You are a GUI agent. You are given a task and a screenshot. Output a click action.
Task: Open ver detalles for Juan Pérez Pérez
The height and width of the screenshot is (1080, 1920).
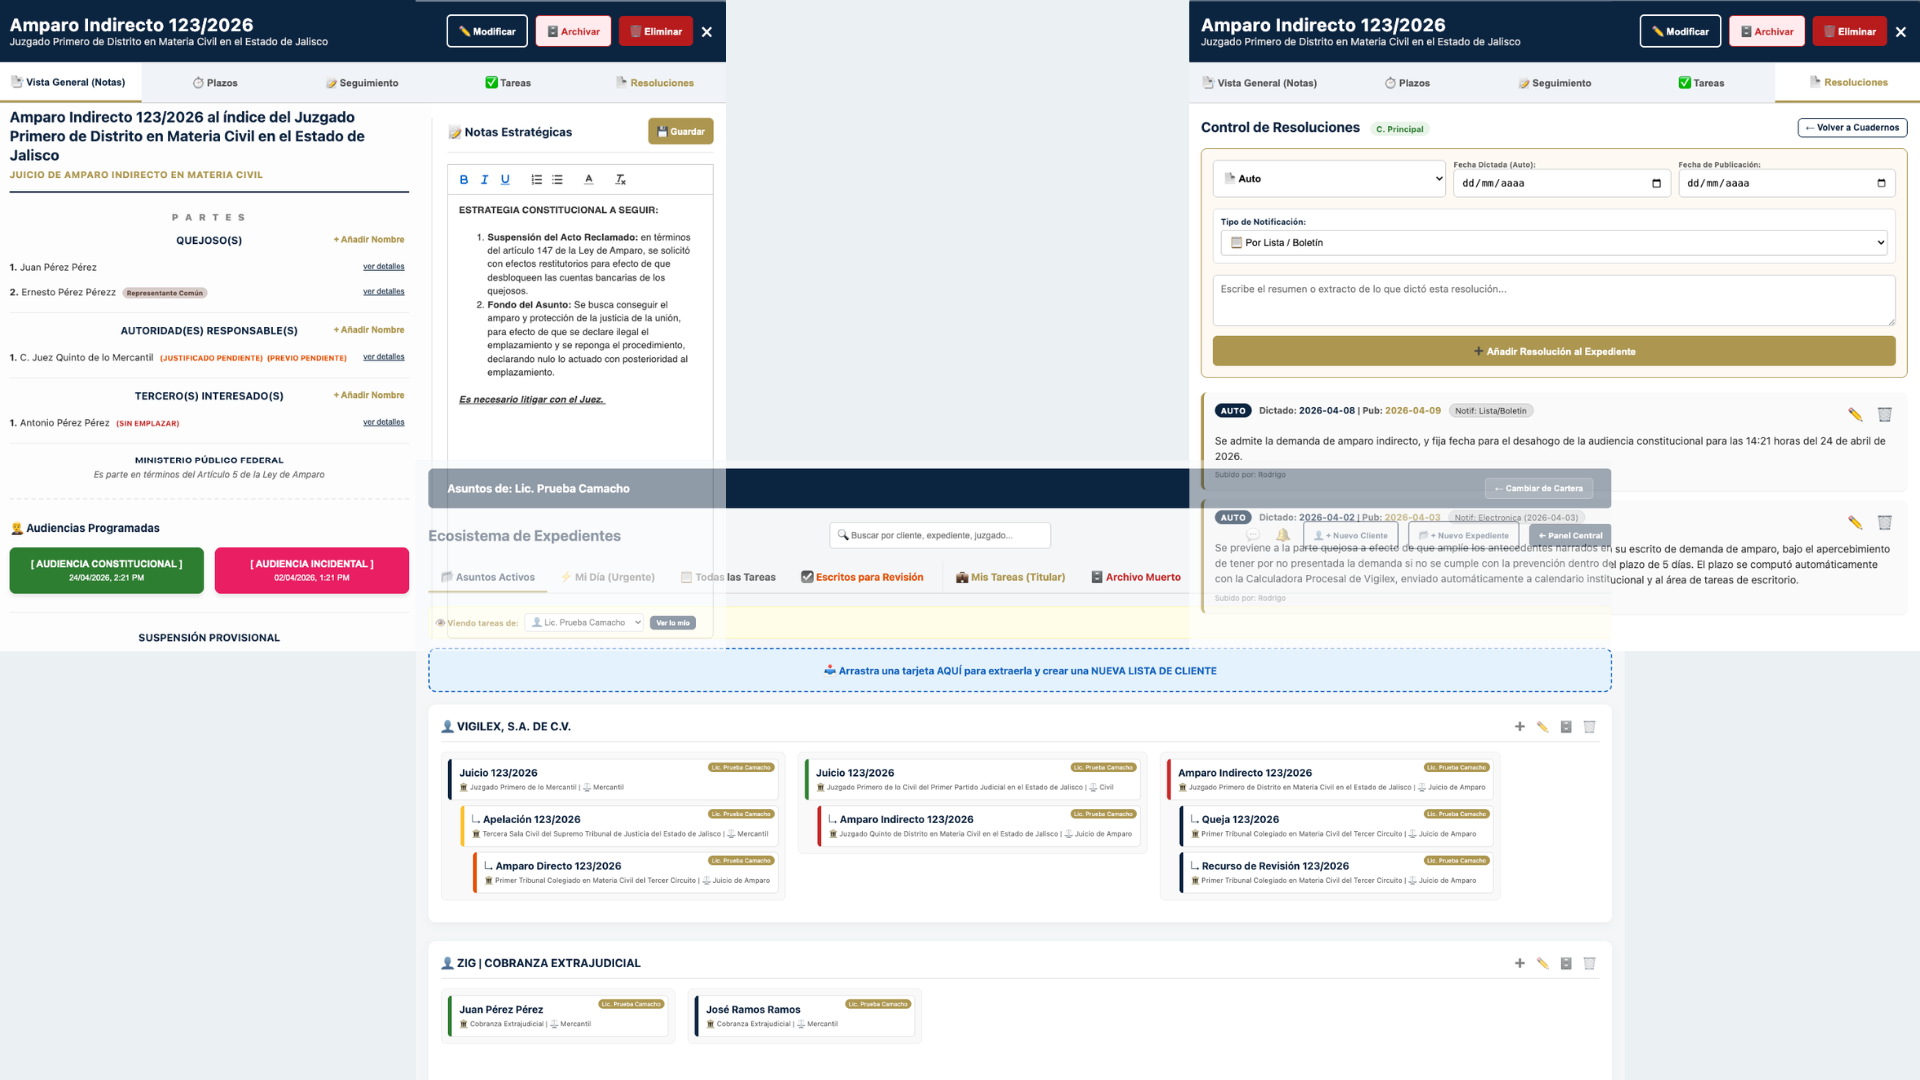384,266
